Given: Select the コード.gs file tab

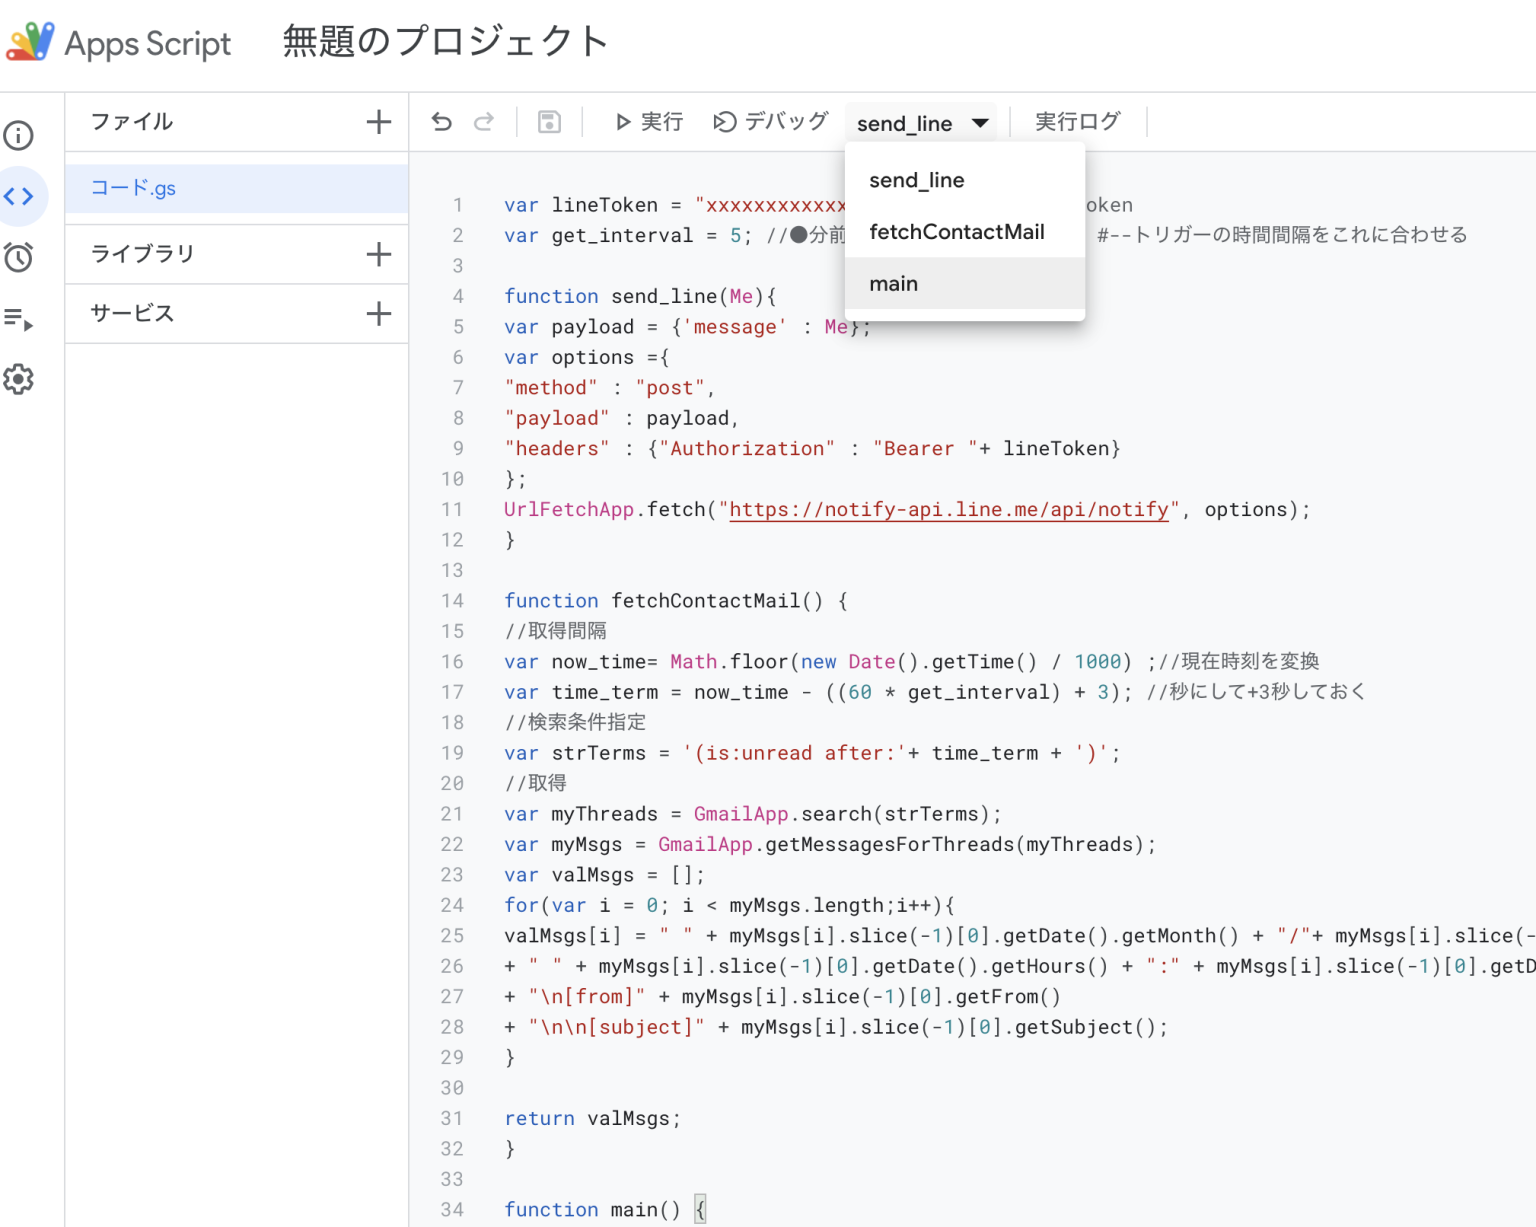Looking at the screenshot, I should click(133, 188).
